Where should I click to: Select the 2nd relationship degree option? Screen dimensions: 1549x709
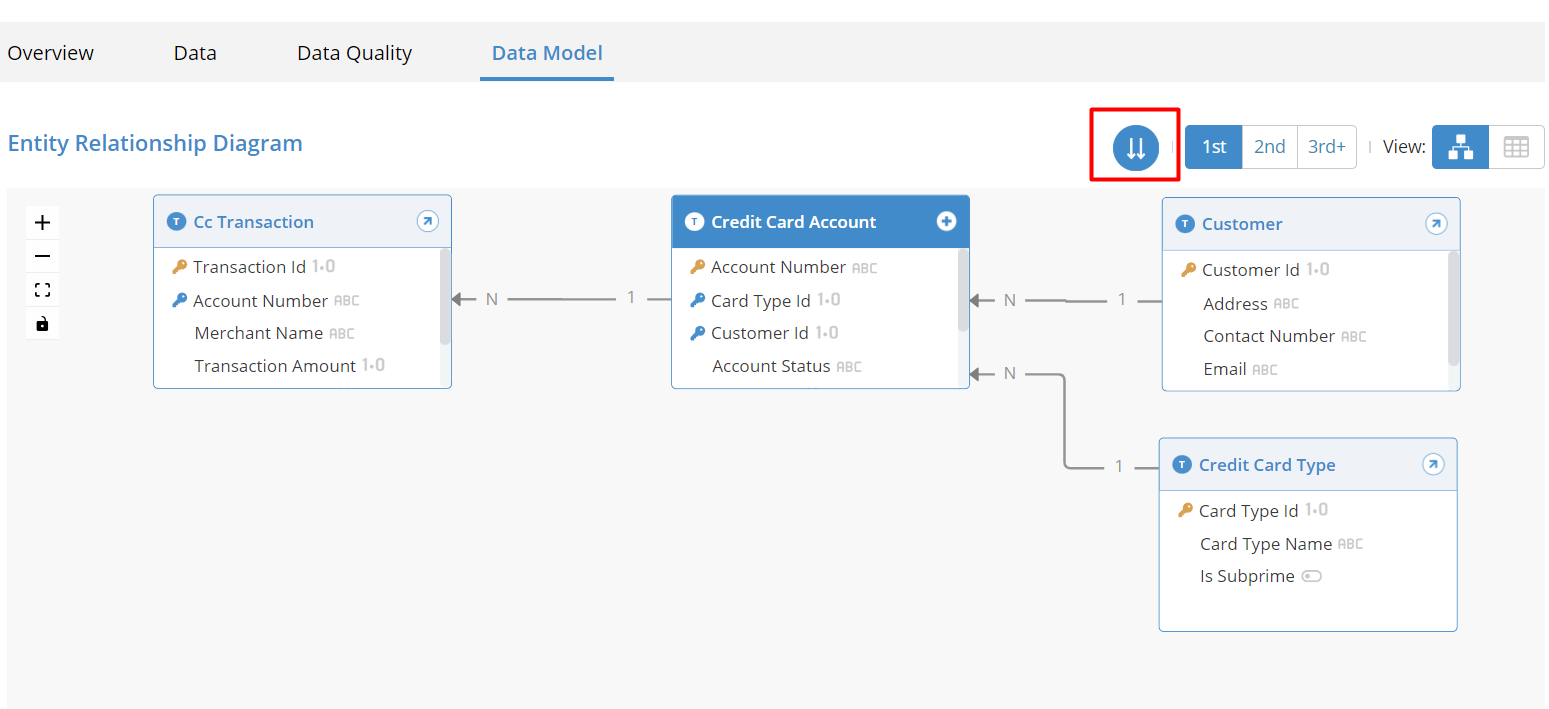click(x=1269, y=146)
